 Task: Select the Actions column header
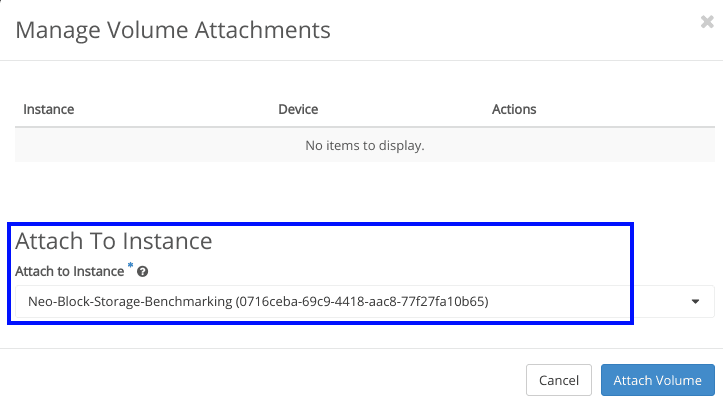(x=514, y=109)
